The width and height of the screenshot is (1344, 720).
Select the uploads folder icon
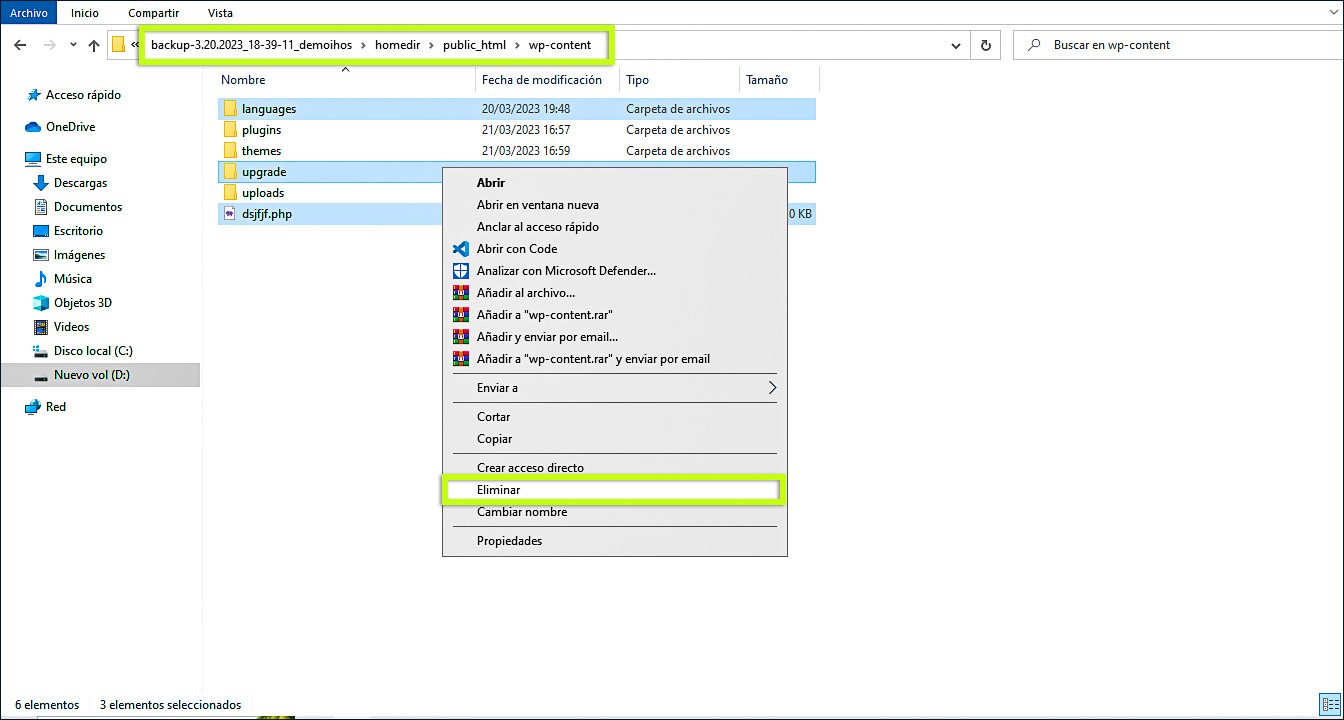pos(229,192)
